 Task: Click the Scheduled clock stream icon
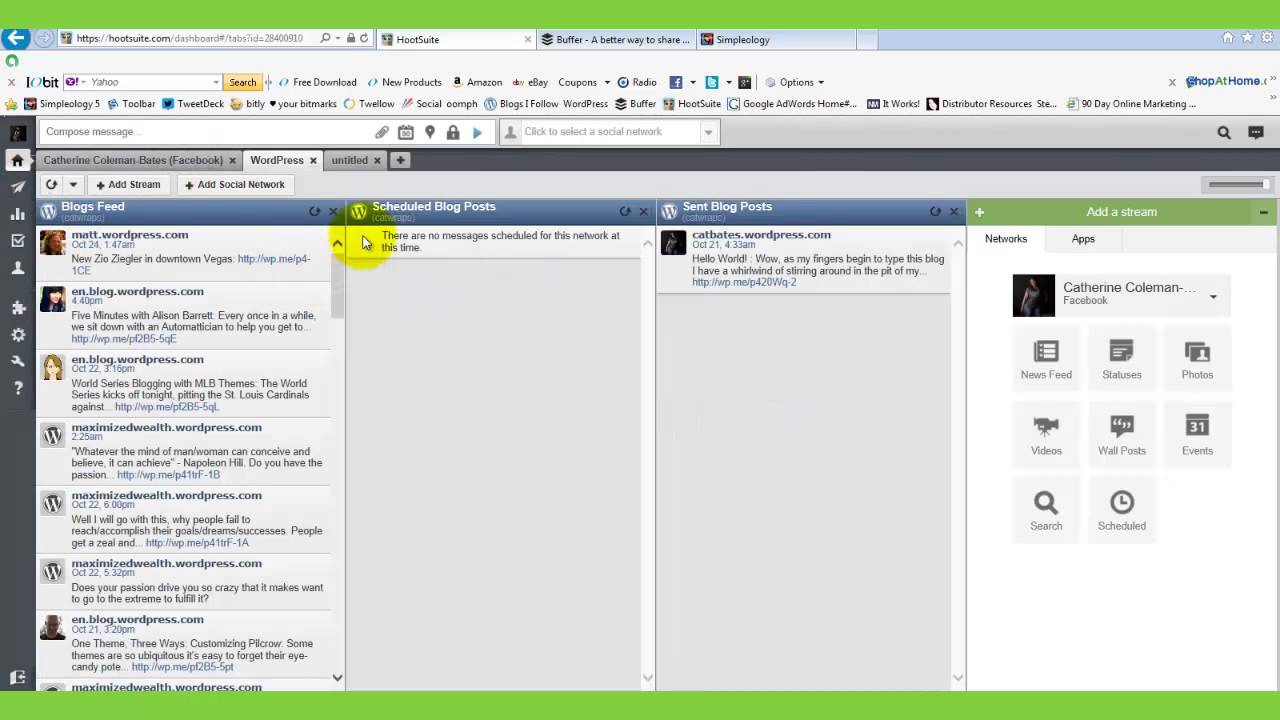1121,511
